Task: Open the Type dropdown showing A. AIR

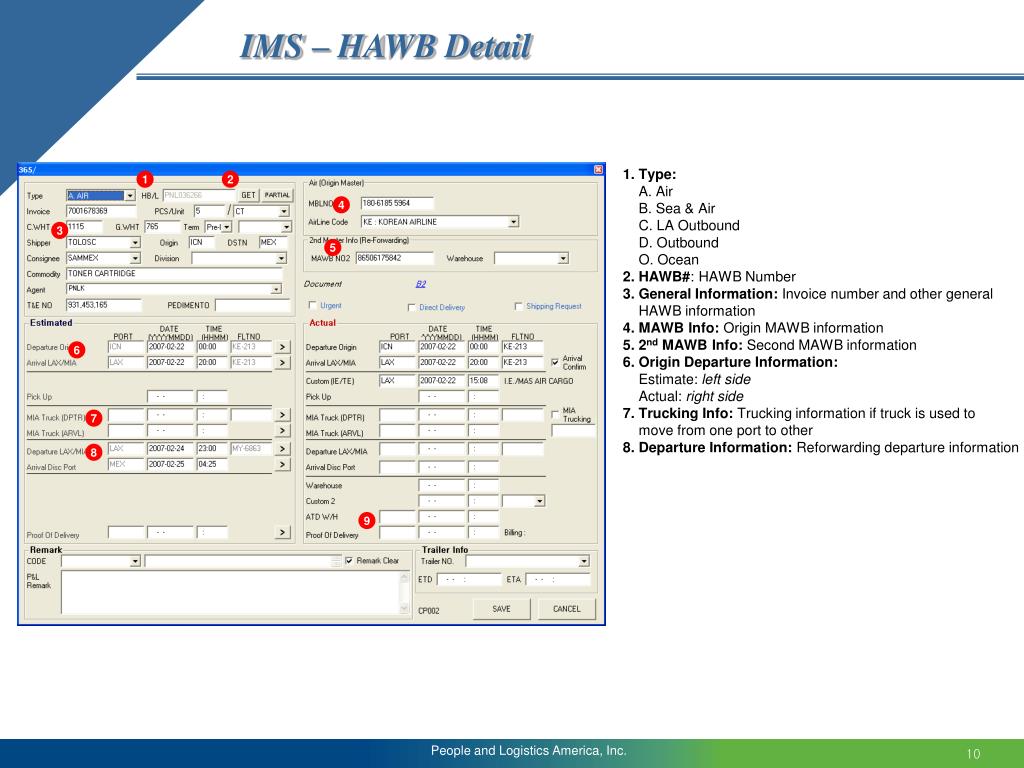Action: click(x=129, y=196)
